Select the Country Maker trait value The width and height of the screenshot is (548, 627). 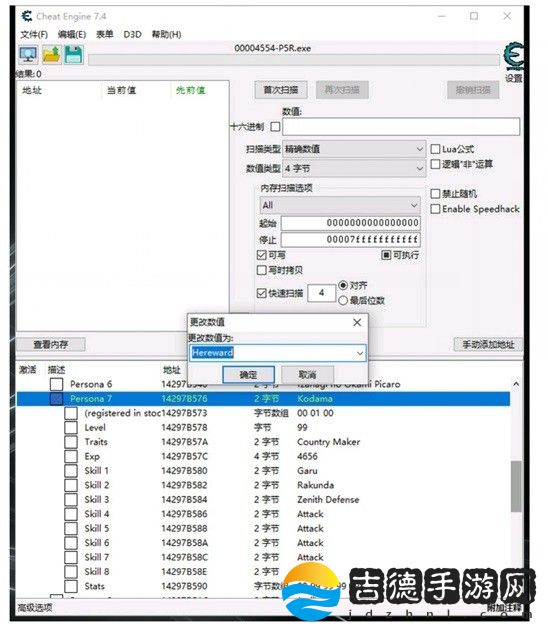[x=328, y=442]
